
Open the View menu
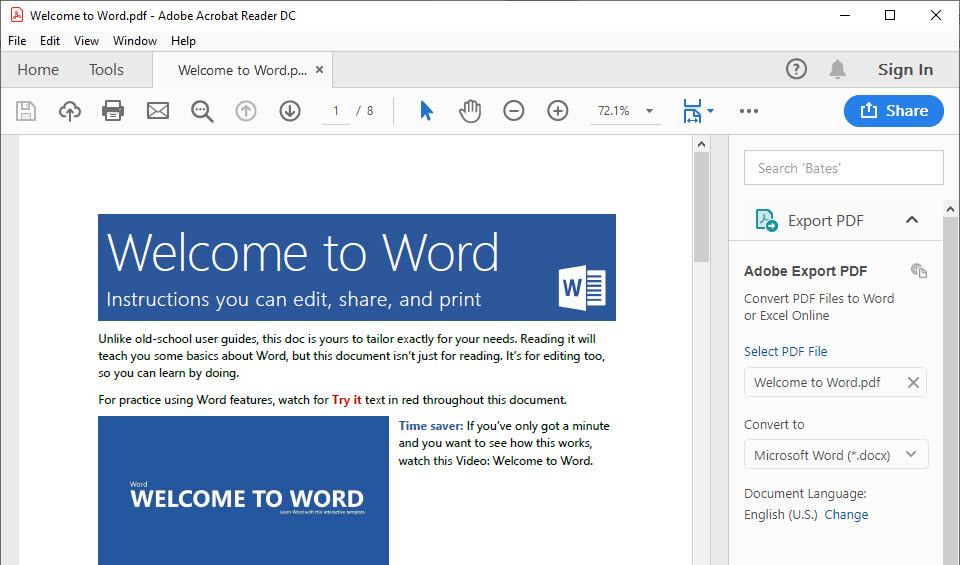[86, 41]
